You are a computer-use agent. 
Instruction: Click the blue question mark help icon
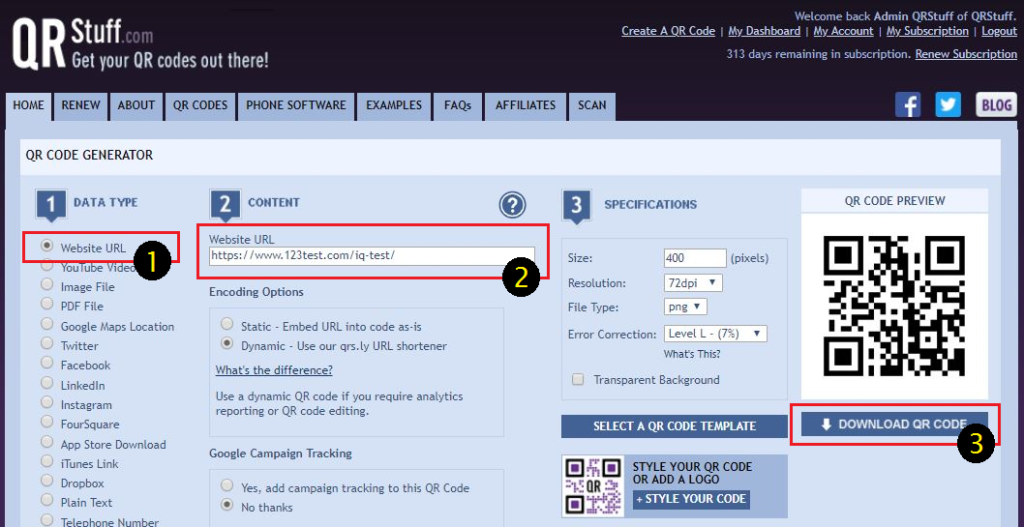pyautogui.click(x=512, y=206)
